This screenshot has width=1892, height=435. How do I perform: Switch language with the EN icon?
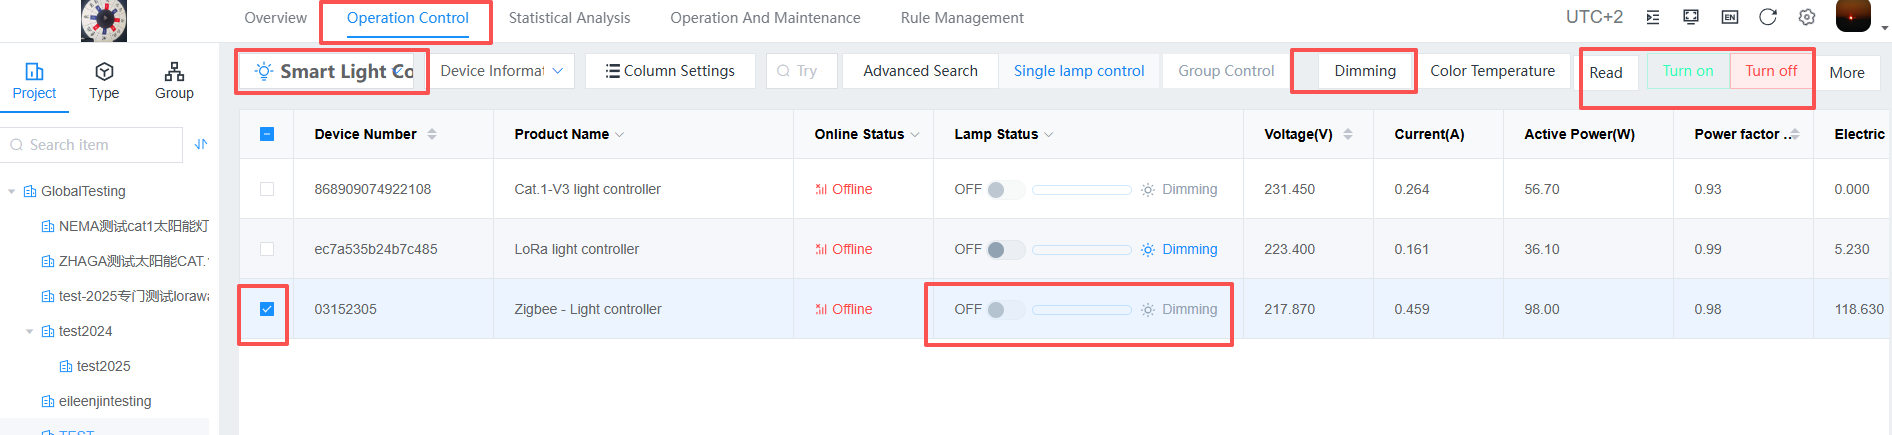(x=1729, y=17)
